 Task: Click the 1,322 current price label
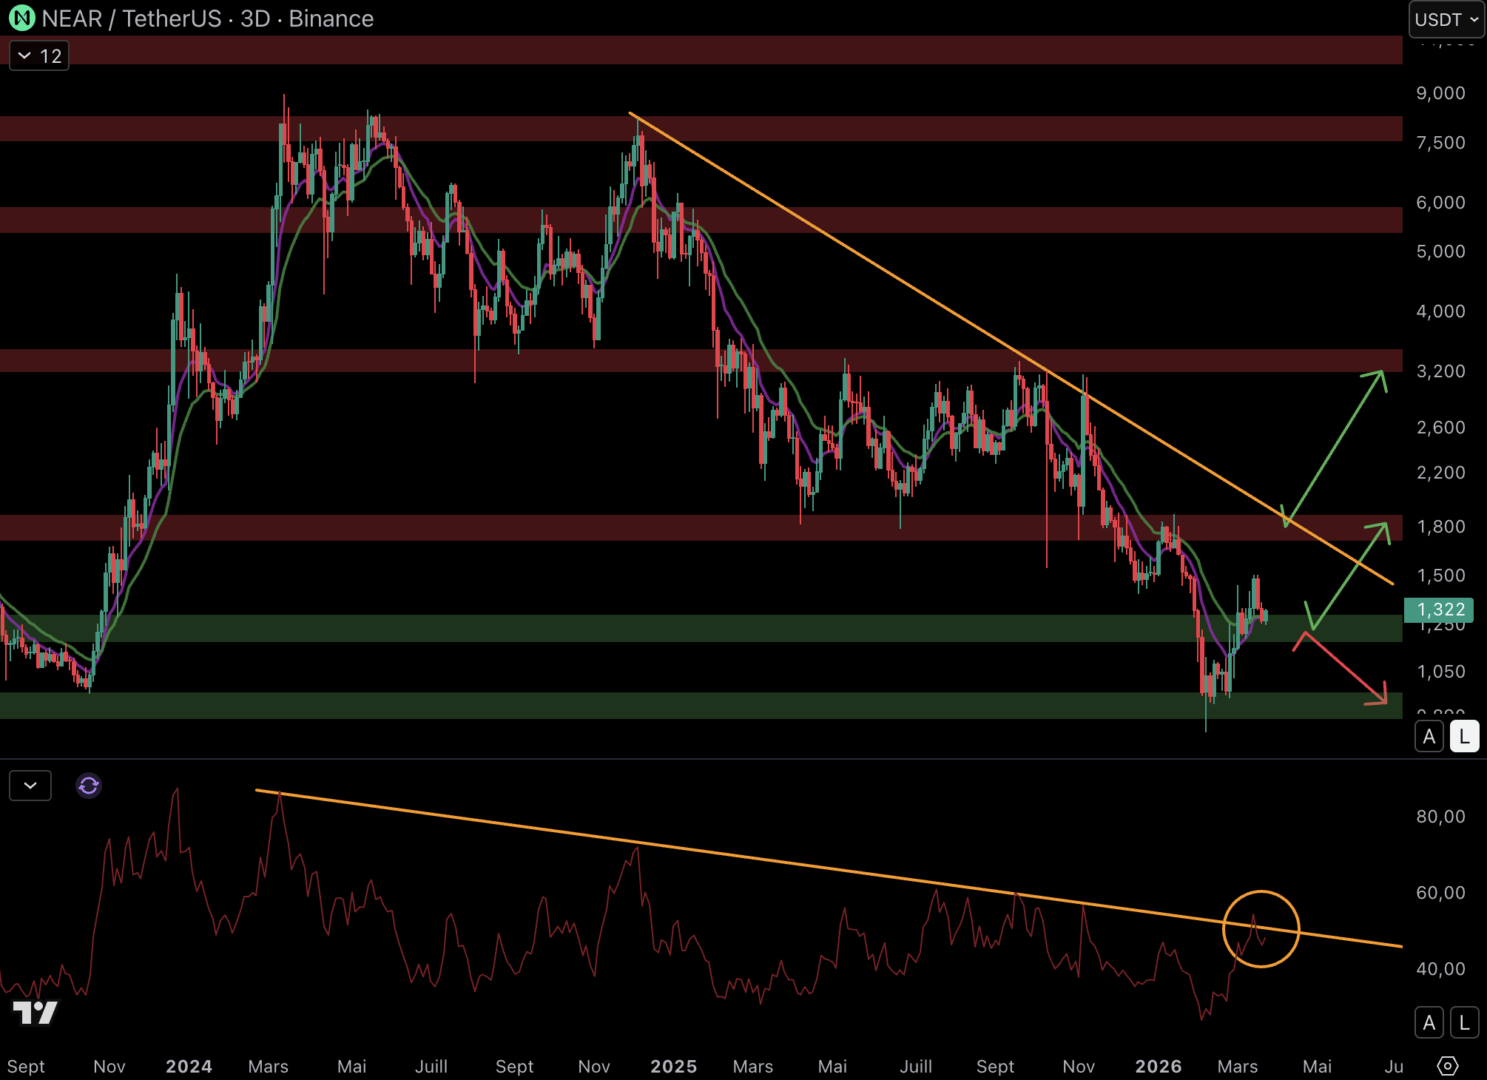point(1439,609)
